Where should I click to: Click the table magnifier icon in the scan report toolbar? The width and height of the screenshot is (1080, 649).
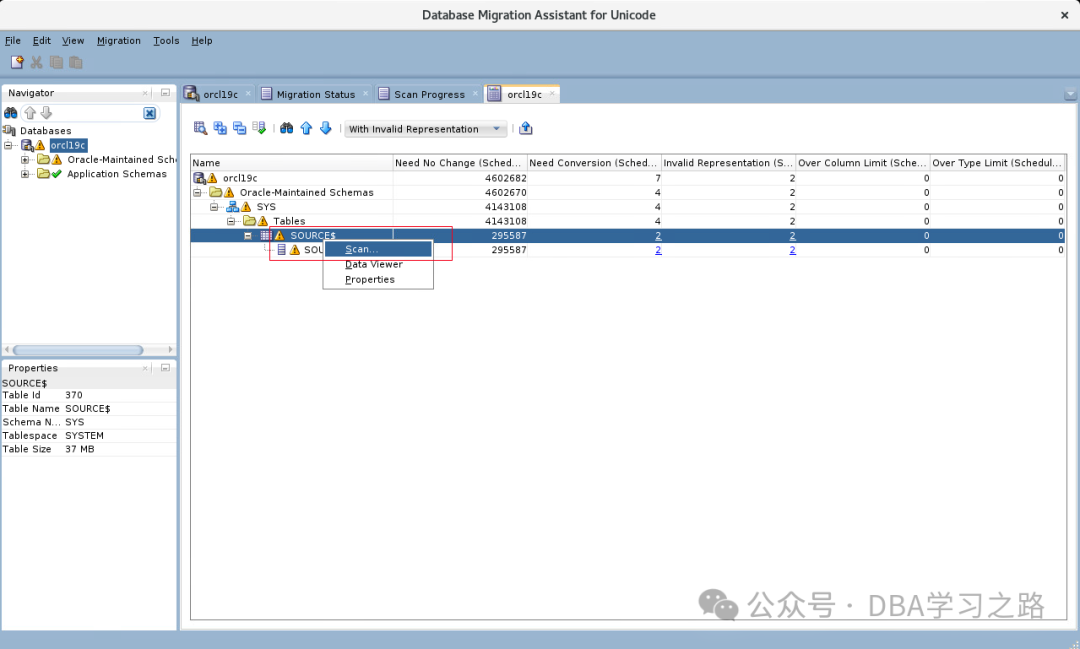pyautogui.click(x=200, y=128)
